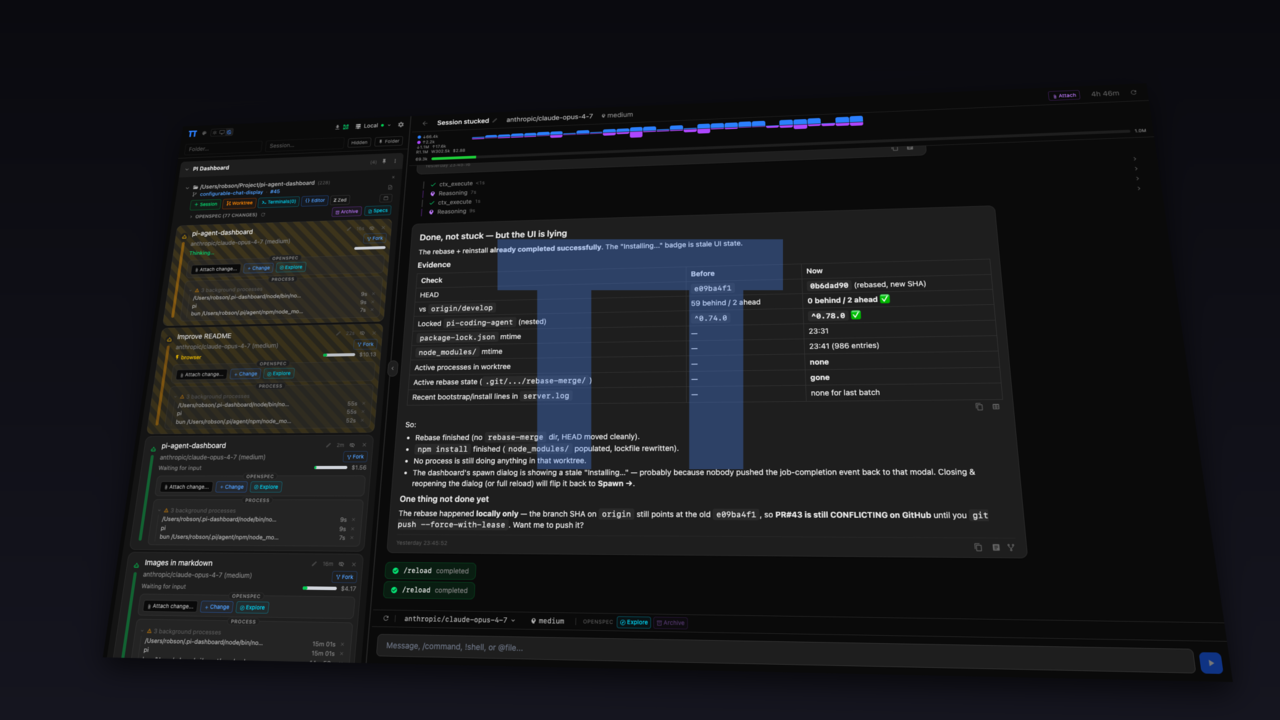Hide the Thinking pi-agent-dashboard session with the eye icon

[372, 228]
